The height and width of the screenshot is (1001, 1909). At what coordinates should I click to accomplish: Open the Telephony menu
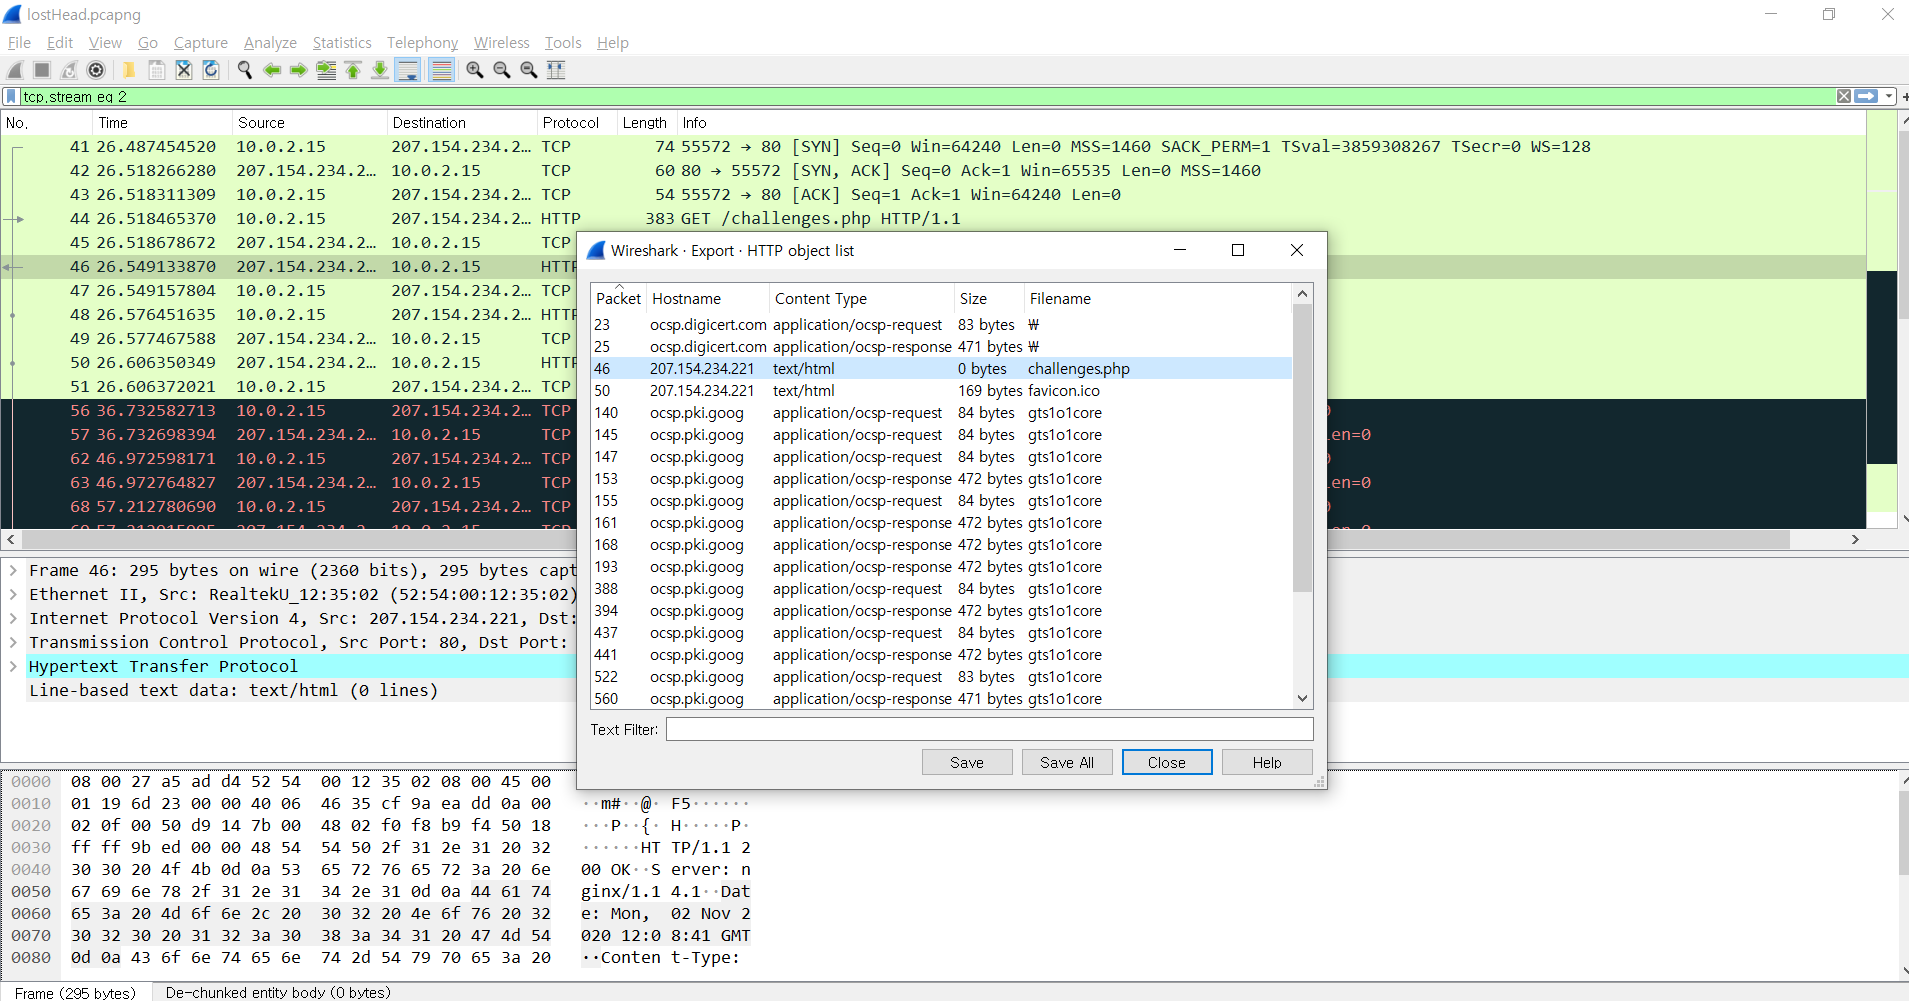(x=422, y=43)
